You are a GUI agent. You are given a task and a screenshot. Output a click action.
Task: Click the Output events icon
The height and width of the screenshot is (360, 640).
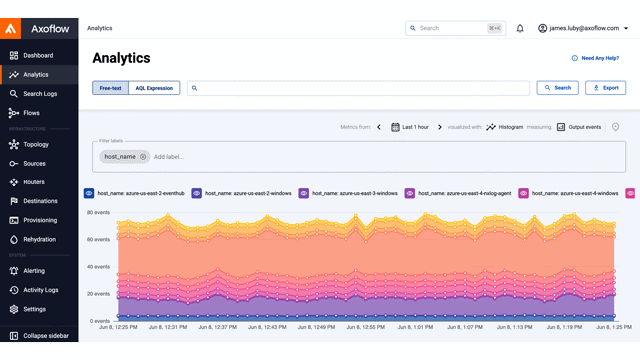561,127
